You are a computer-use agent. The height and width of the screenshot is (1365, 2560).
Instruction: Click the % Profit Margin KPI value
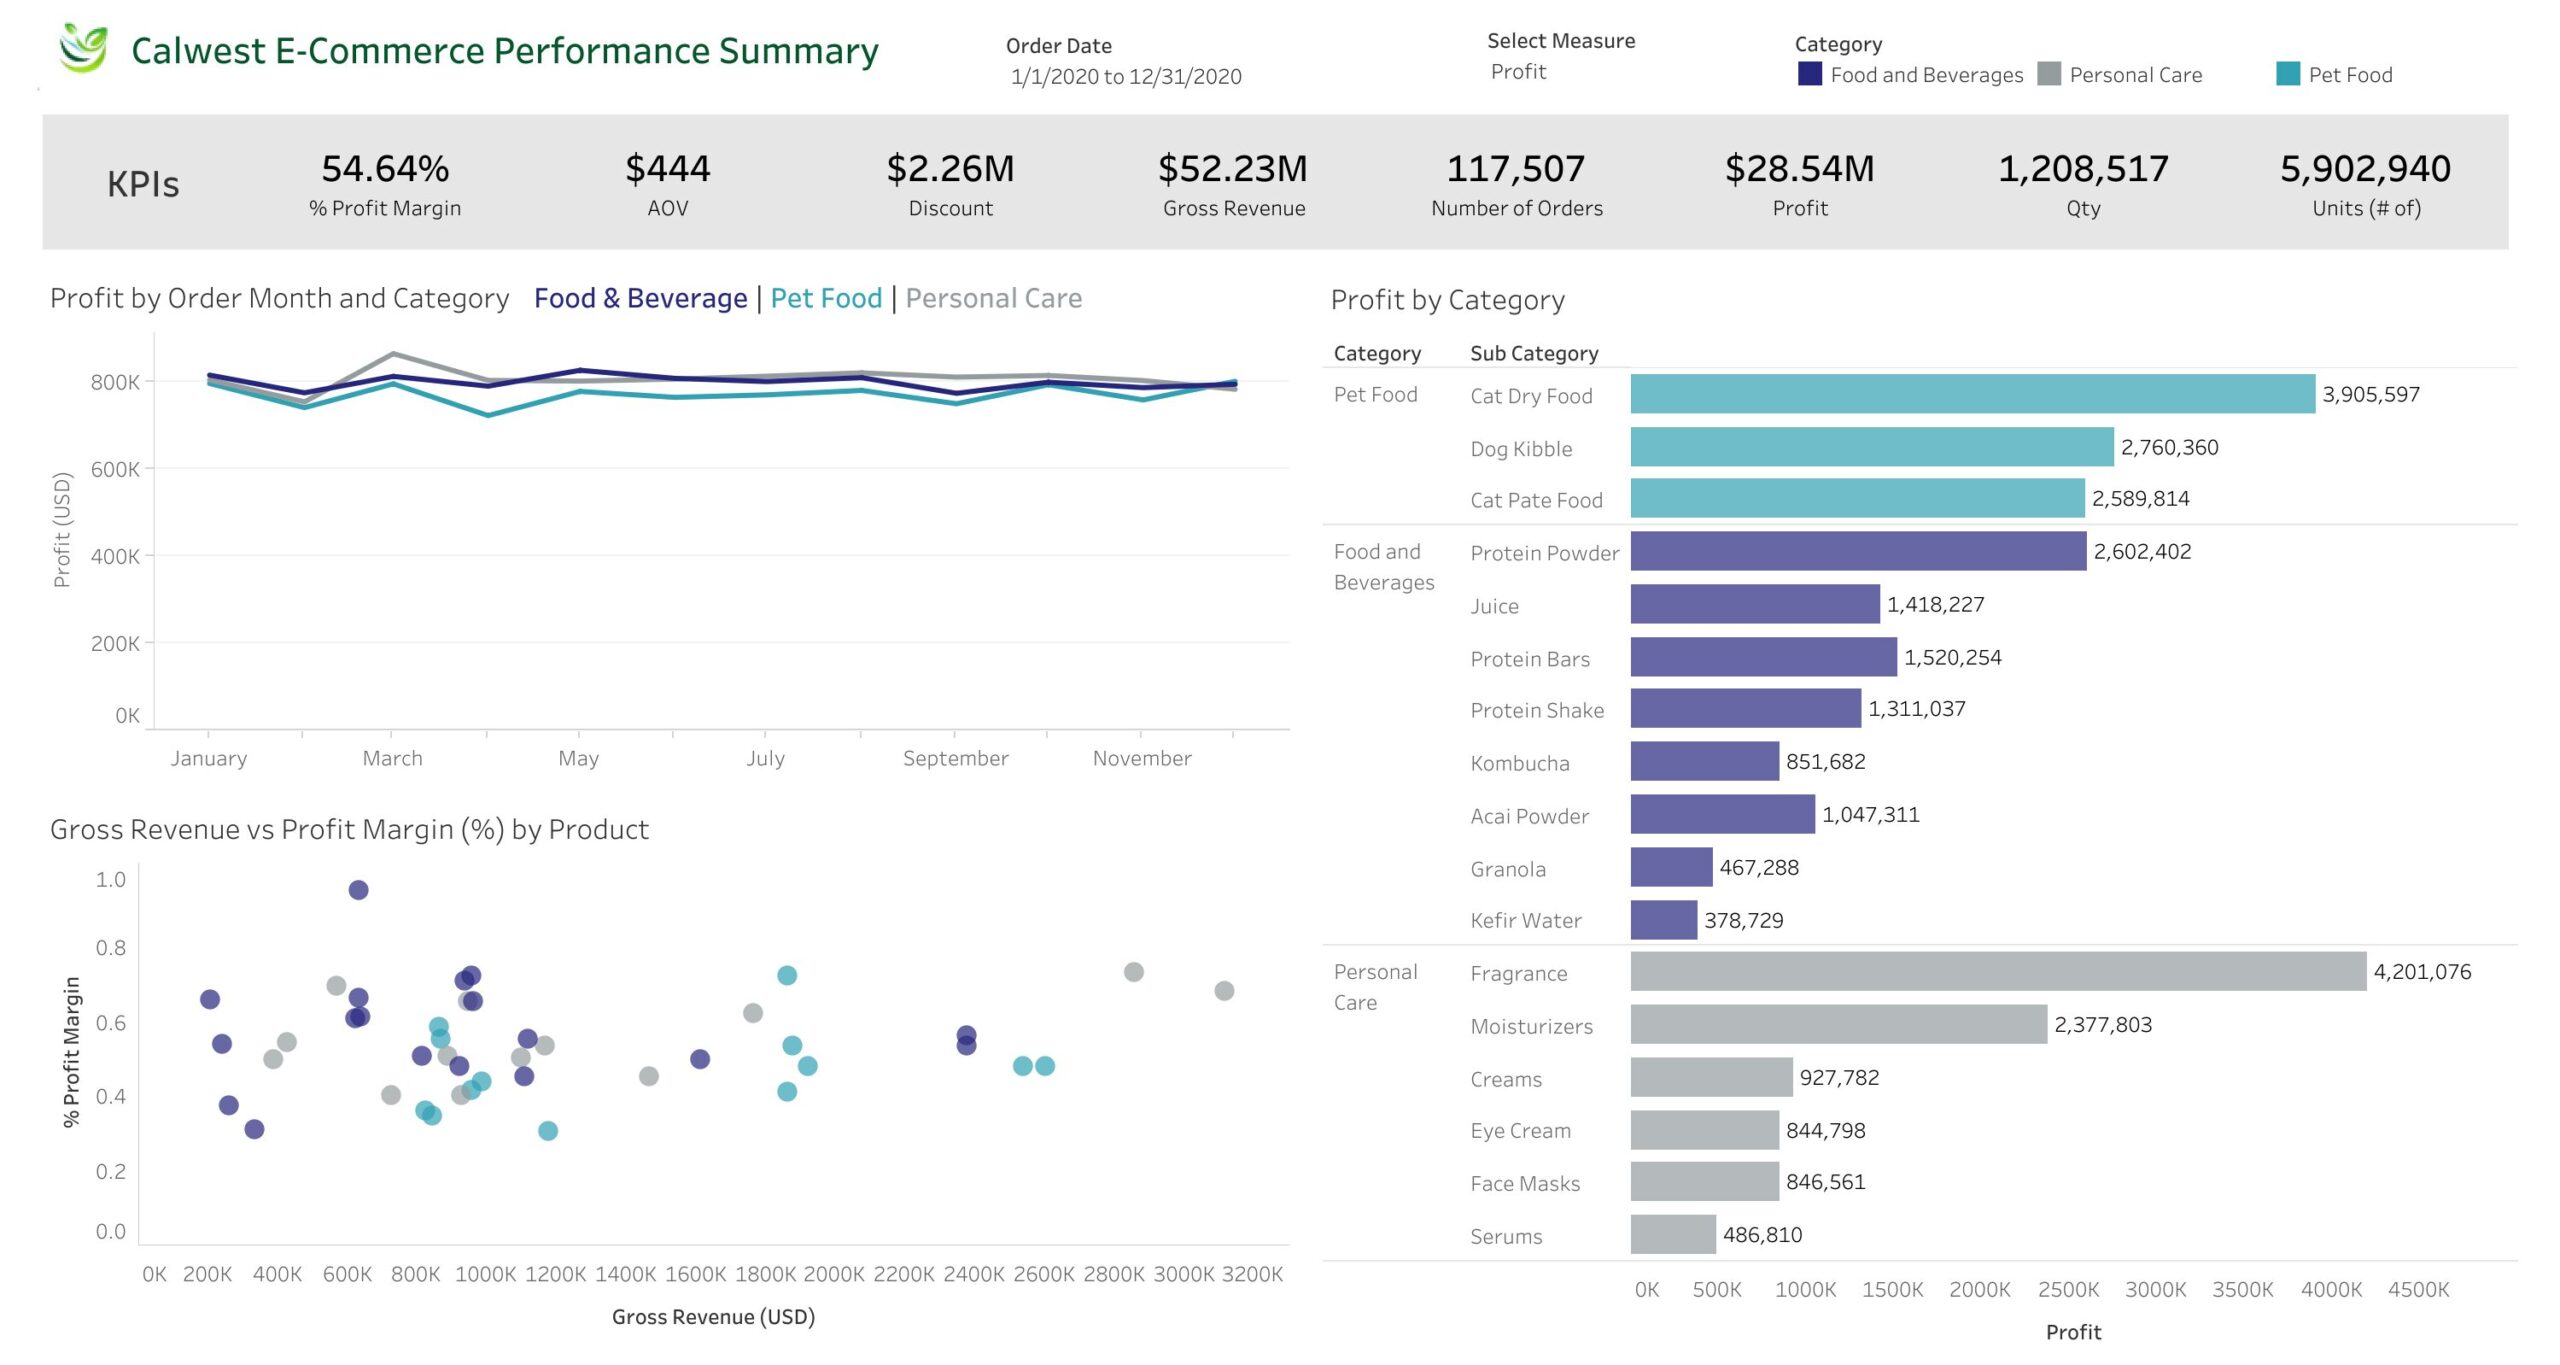click(385, 169)
